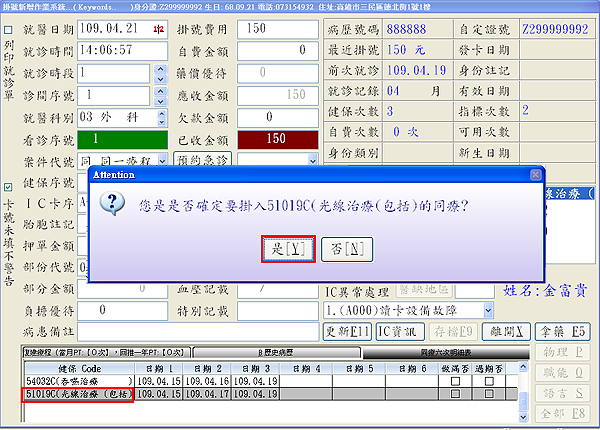Check 做滿否 box for 54032C row
Image resolution: width=600 pixels, height=430 pixels.
(456, 381)
